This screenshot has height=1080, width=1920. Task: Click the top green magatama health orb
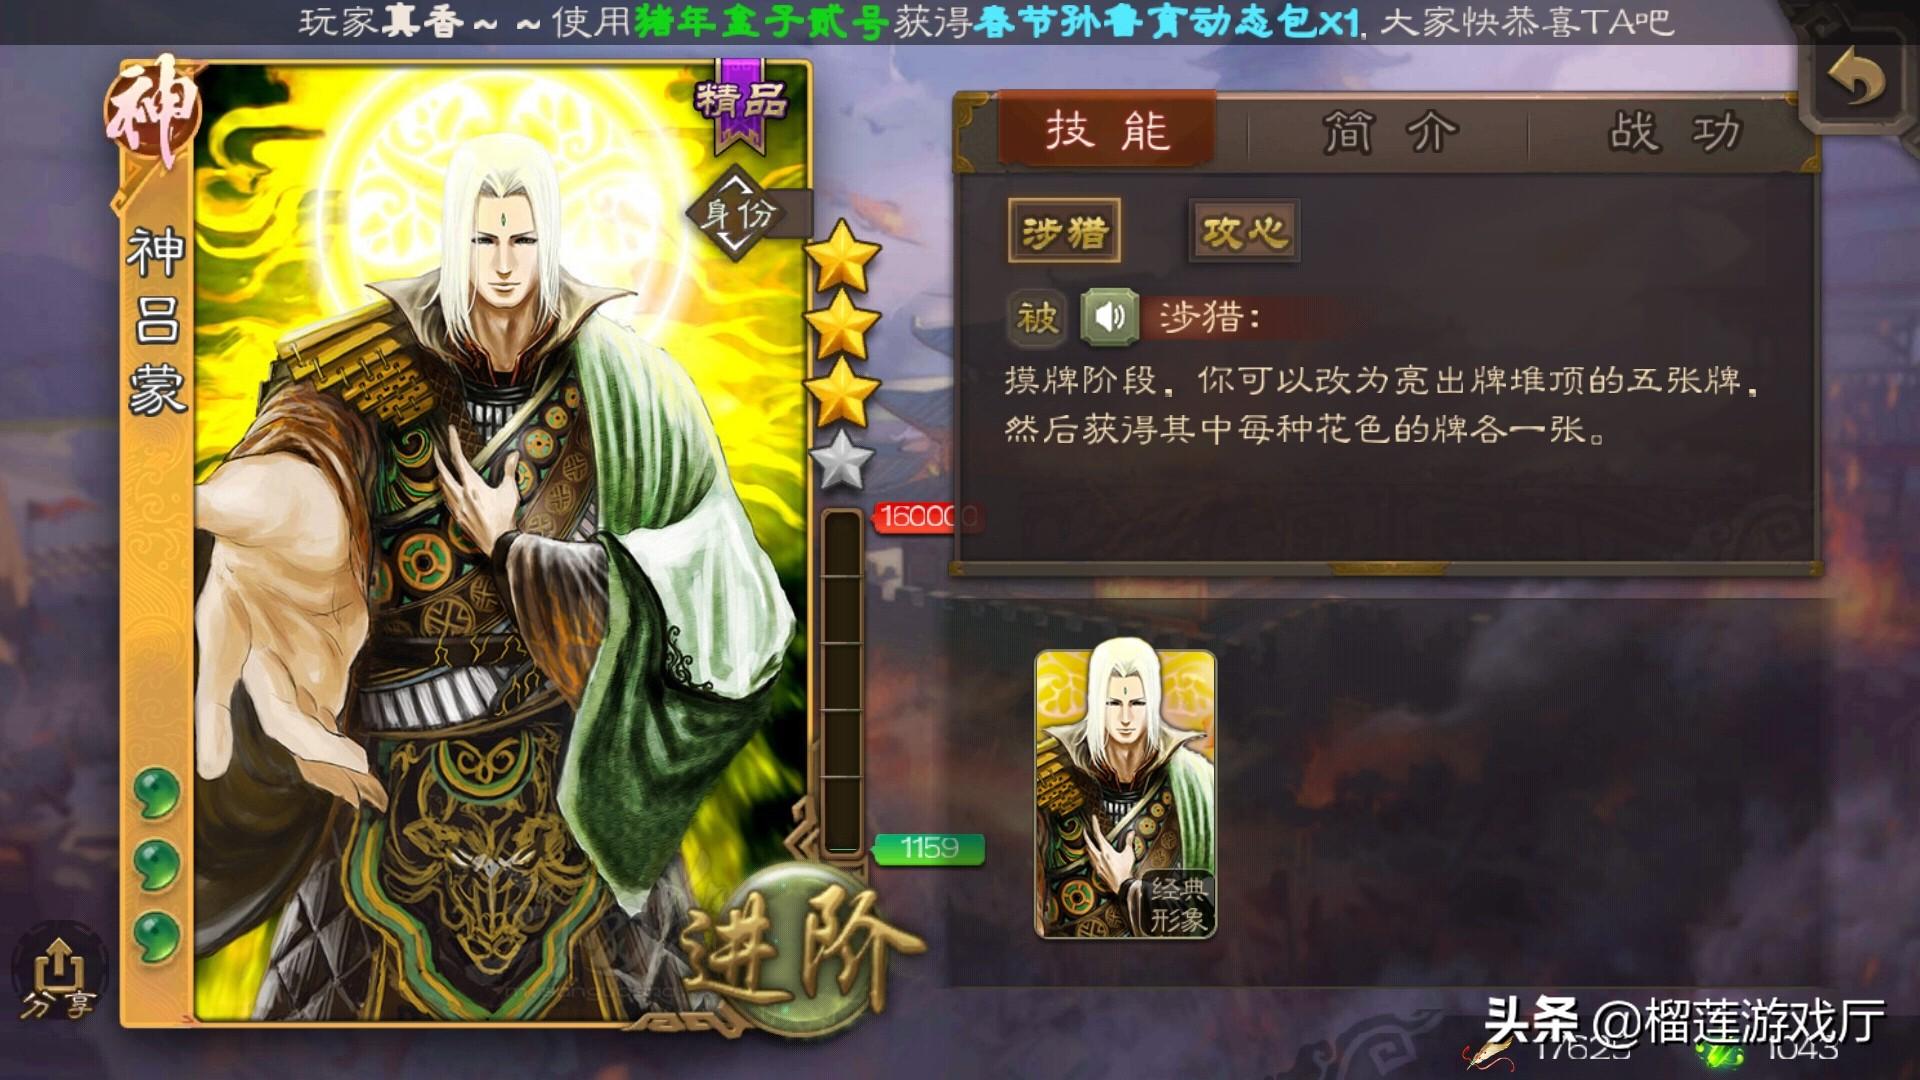point(157,794)
